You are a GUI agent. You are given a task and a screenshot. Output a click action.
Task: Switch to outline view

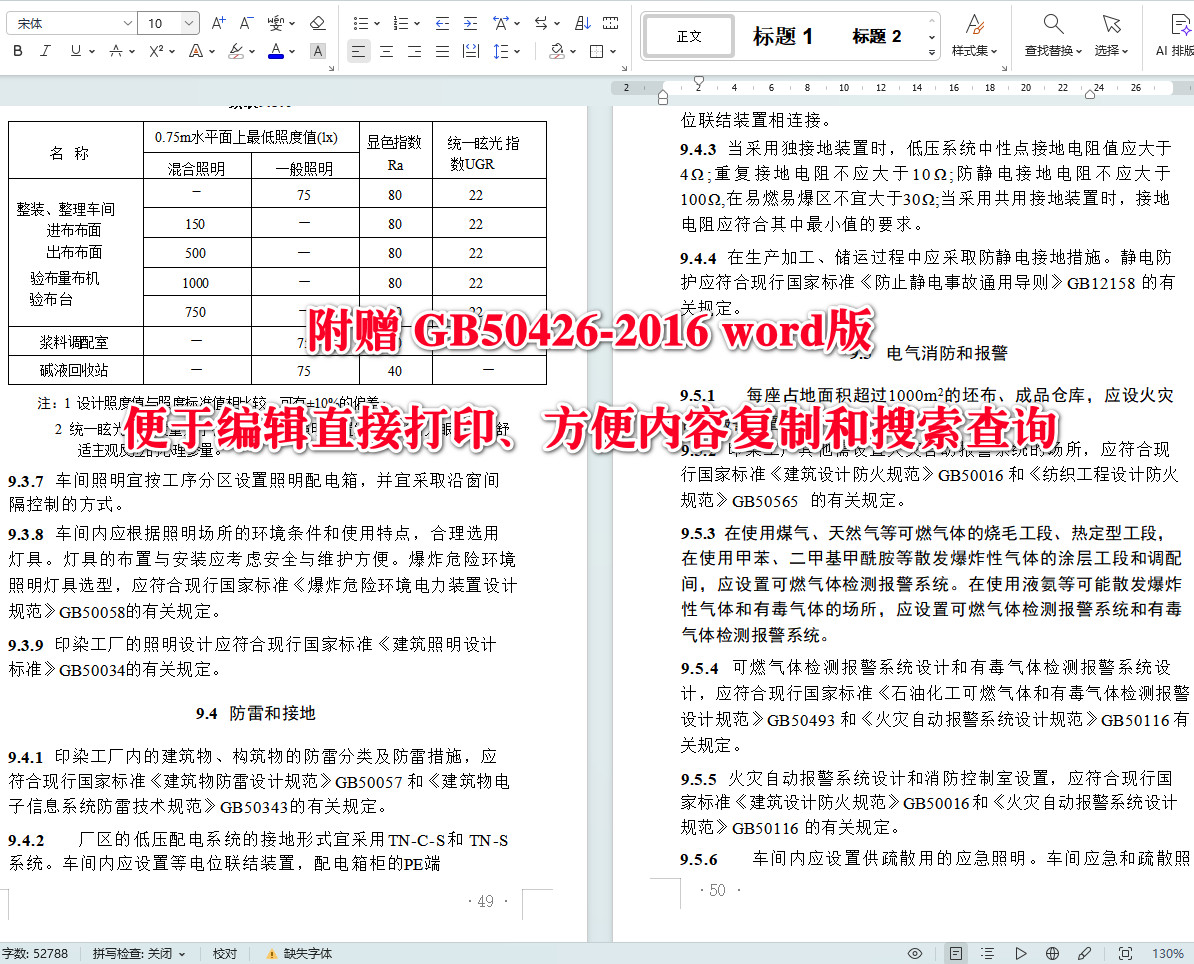point(988,953)
